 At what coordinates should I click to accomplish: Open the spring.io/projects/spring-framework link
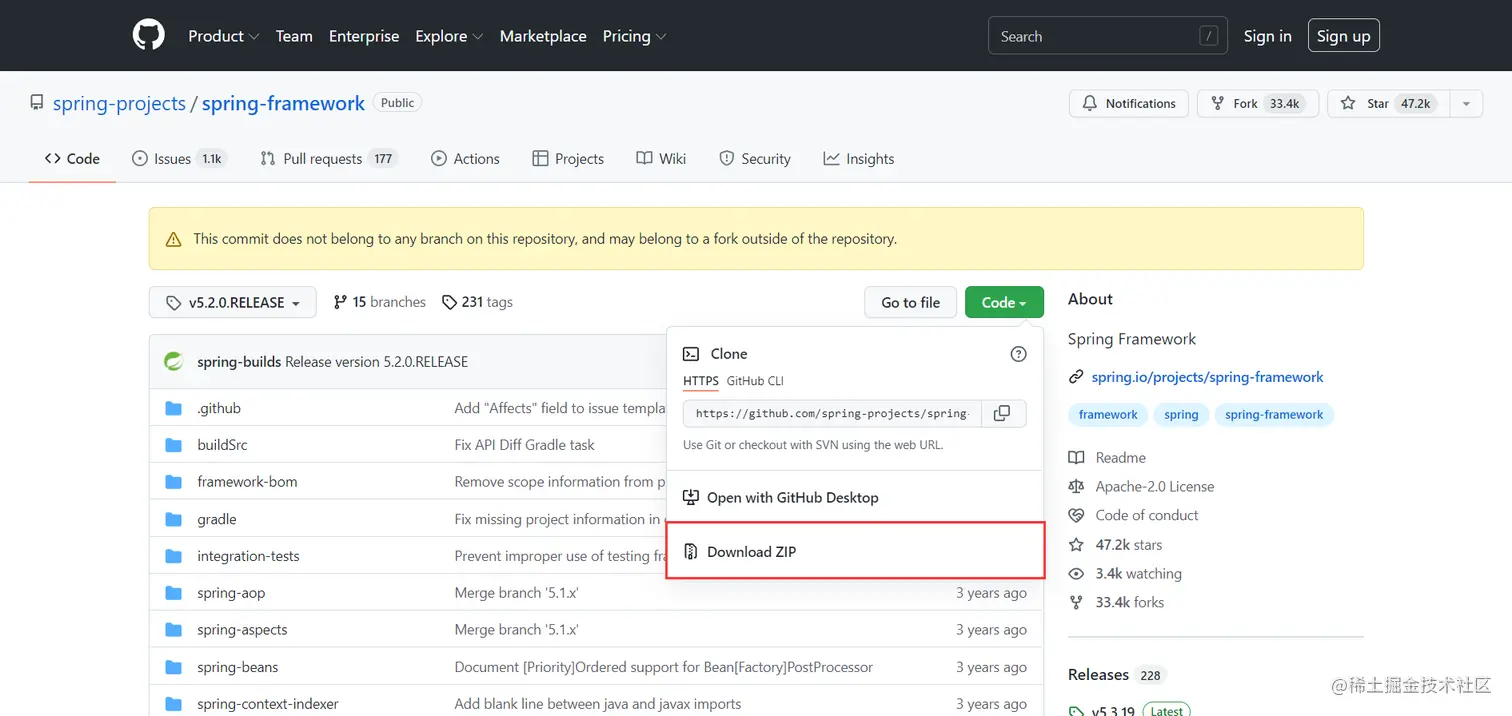(1207, 377)
